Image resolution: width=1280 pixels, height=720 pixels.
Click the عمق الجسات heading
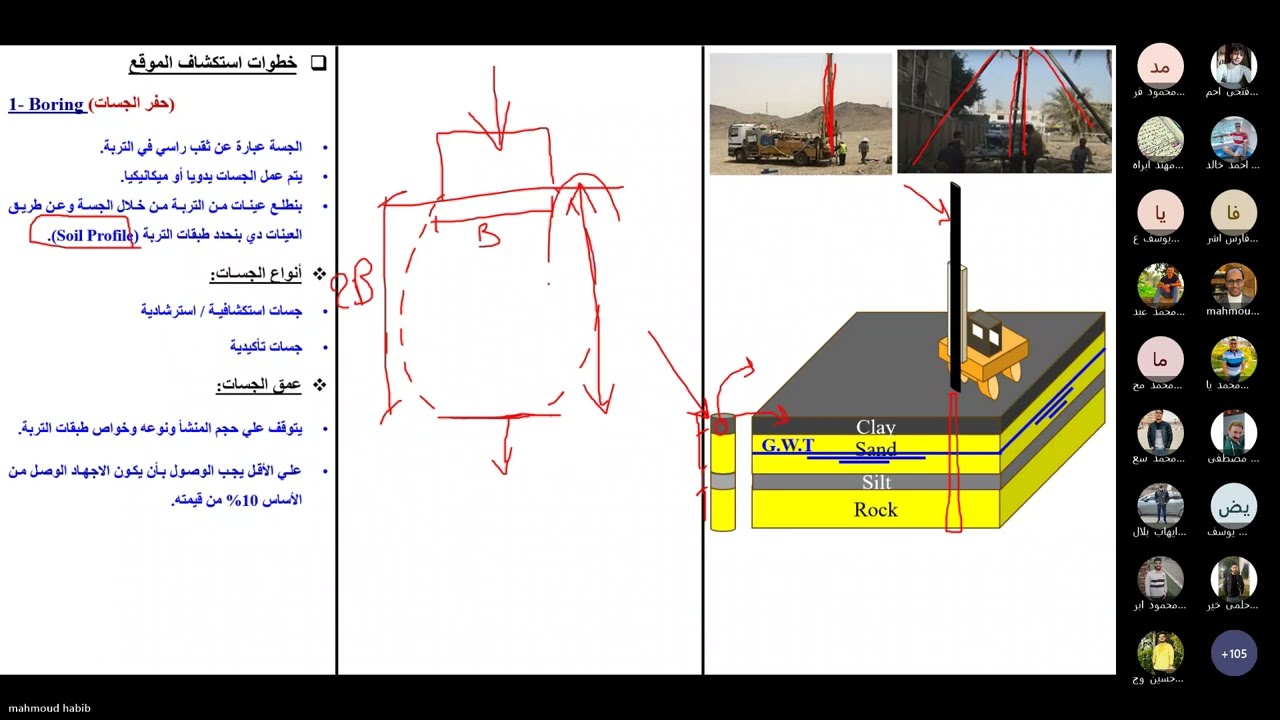259,384
